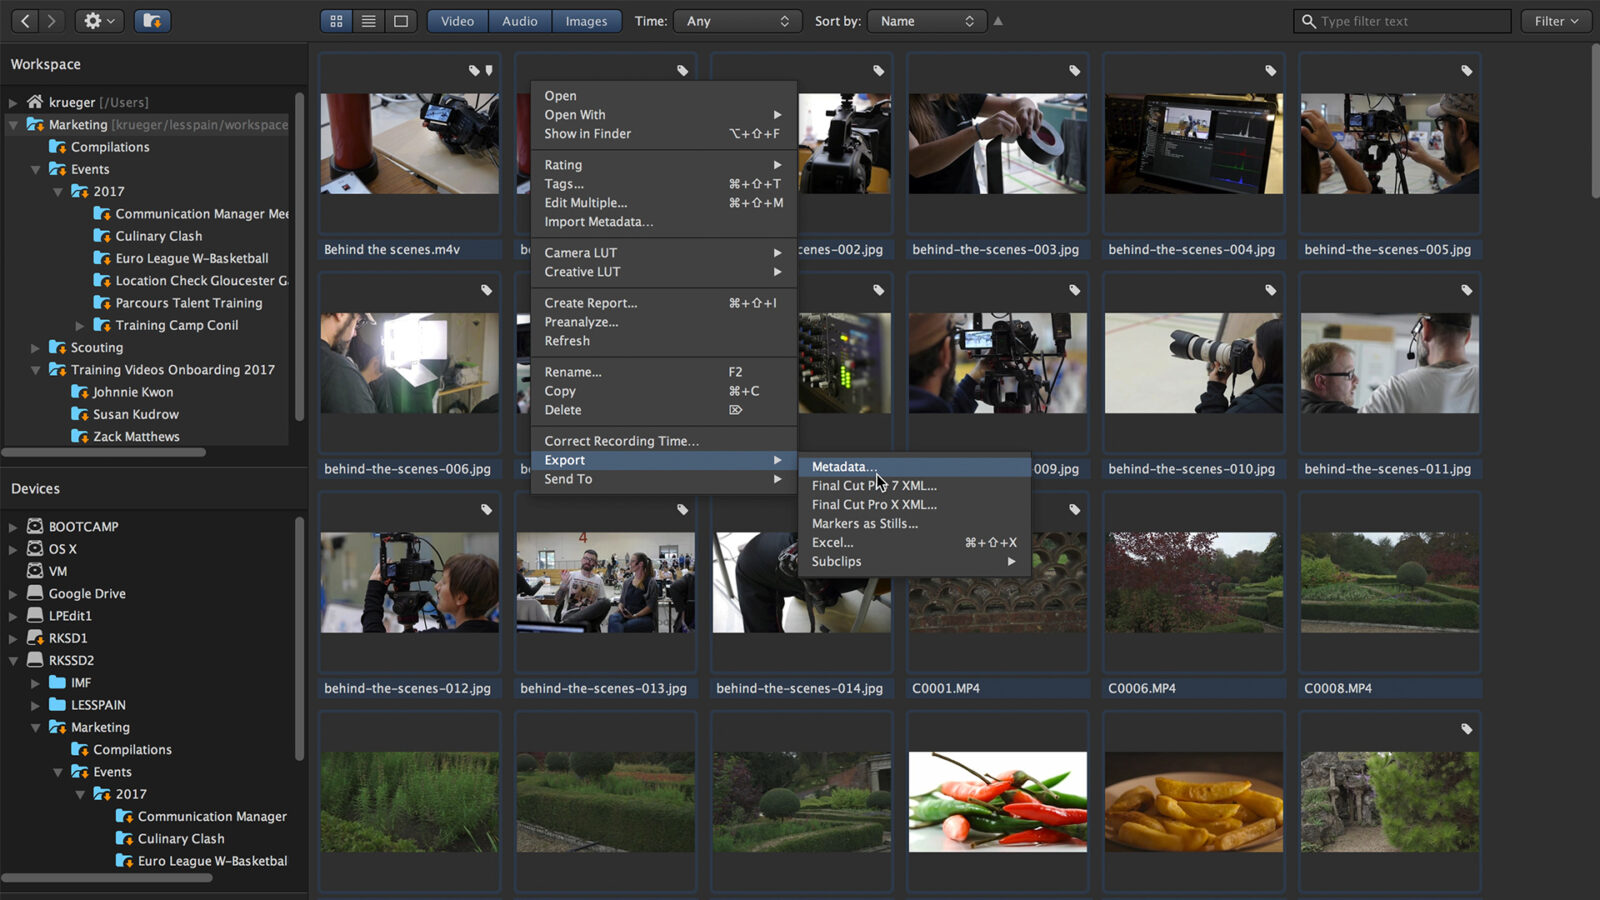
Task: Open the Time dropdown set to Any
Action: pos(737,21)
